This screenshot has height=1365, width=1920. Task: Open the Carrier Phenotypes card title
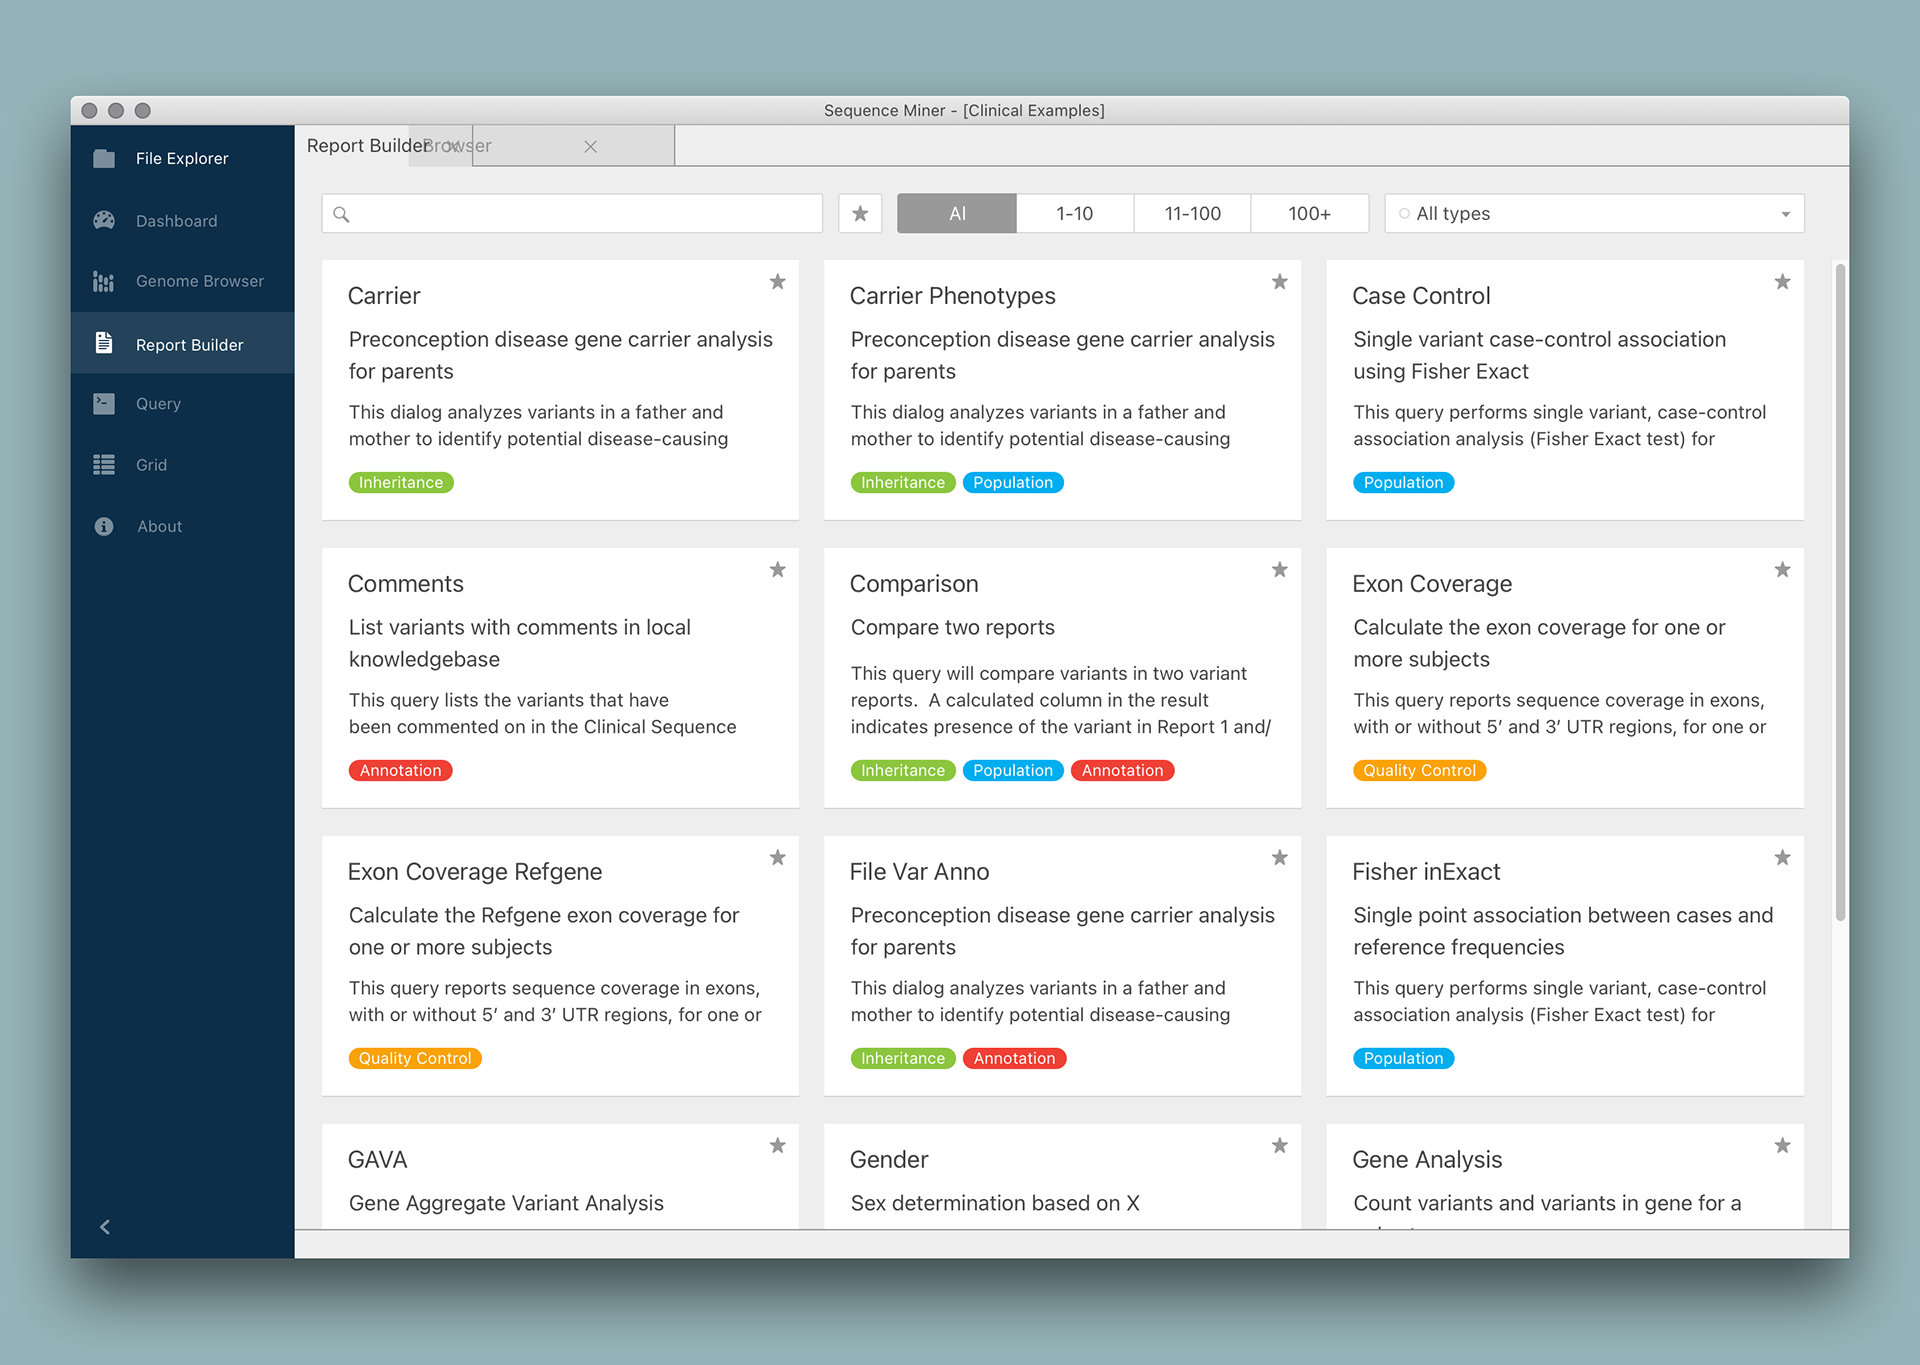pos(952,296)
